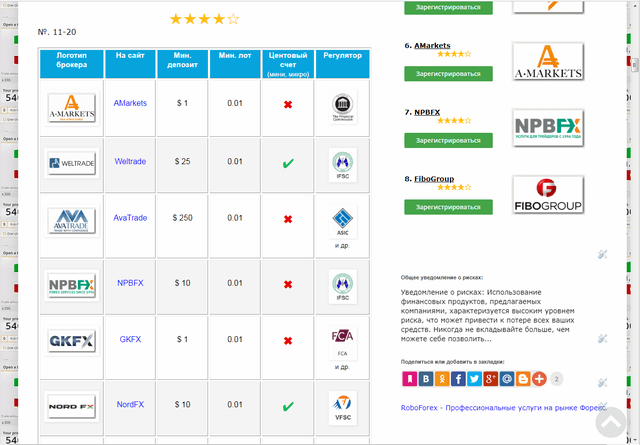
Task: Share via VKontakte icon
Action: [426, 379]
